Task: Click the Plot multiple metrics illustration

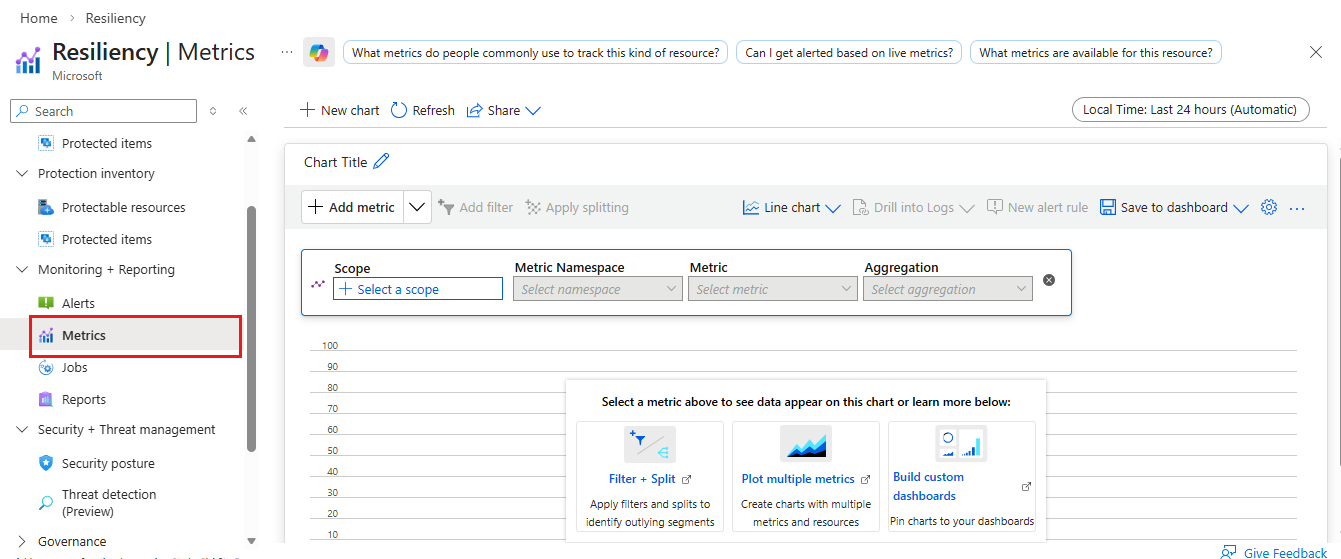Action: point(805,444)
